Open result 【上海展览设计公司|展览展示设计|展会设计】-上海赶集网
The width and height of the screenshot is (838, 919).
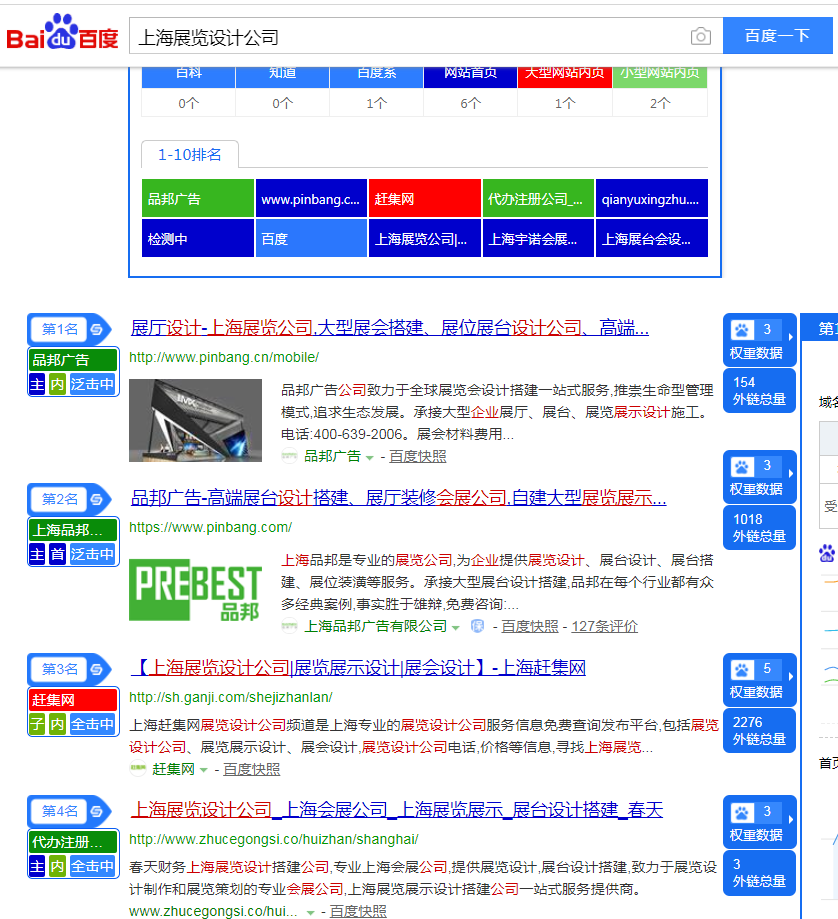[358, 668]
